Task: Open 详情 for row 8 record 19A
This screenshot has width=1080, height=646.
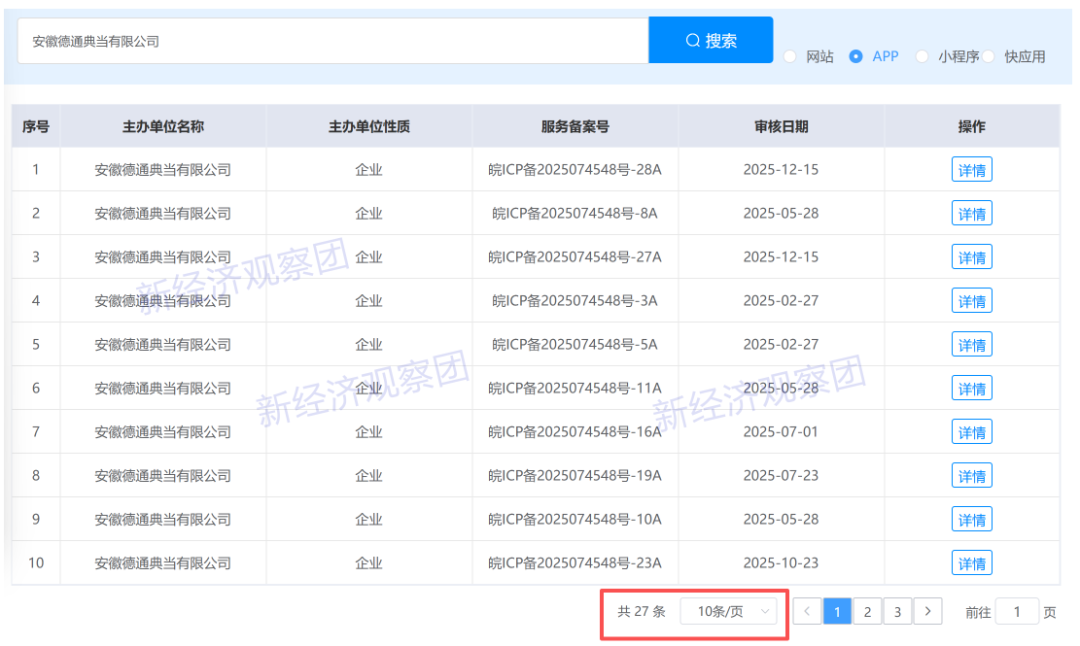Action: 971,476
